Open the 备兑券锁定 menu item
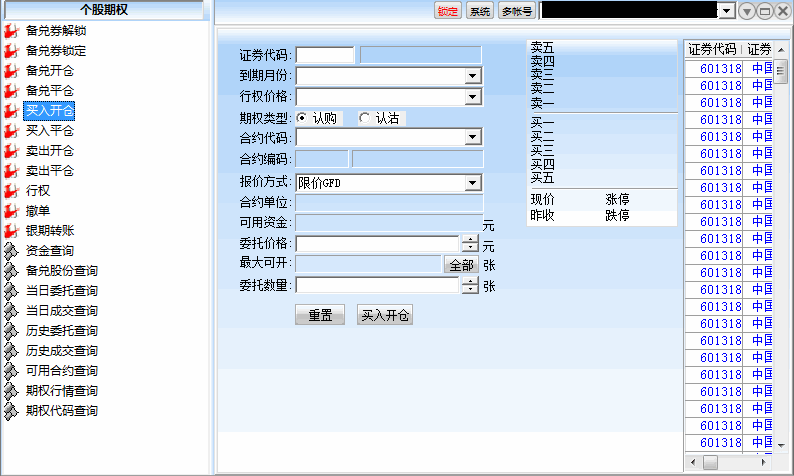This screenshot has height=476, width=794. (56, 51)
